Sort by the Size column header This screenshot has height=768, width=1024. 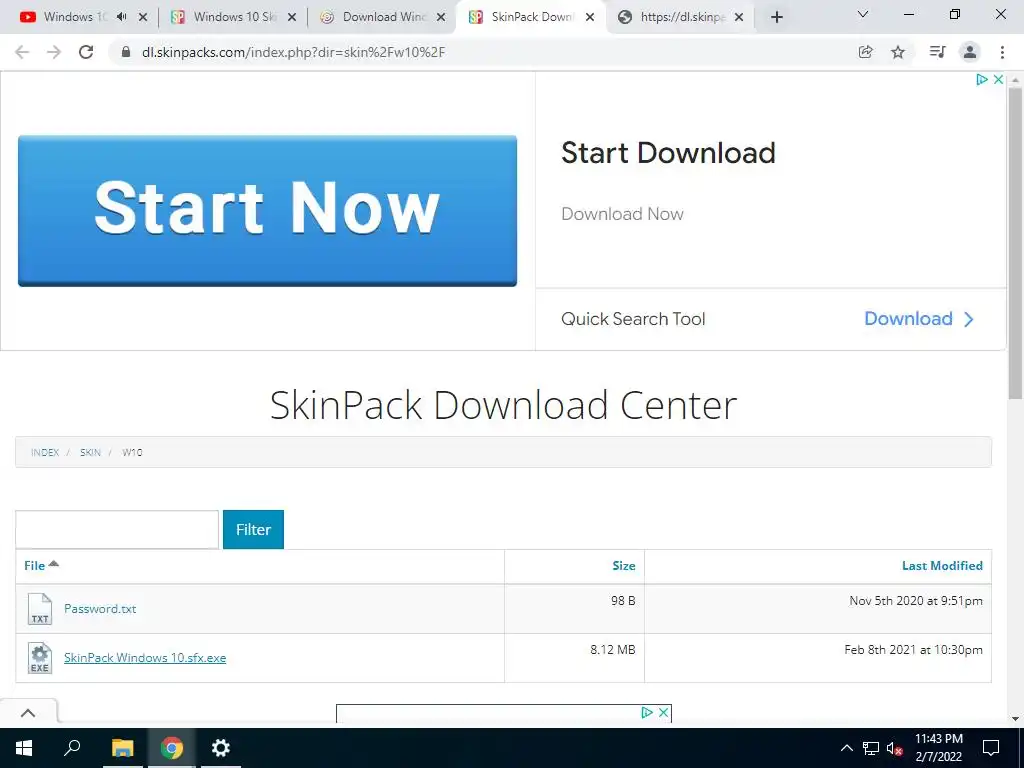pos(624,566)
